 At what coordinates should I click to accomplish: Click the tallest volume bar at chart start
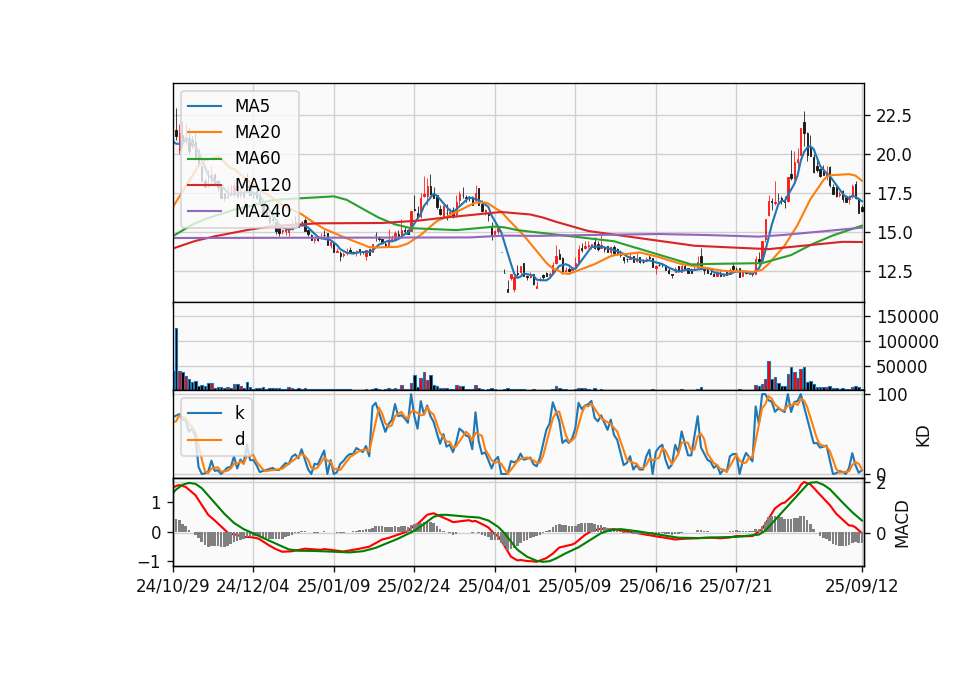176,359
